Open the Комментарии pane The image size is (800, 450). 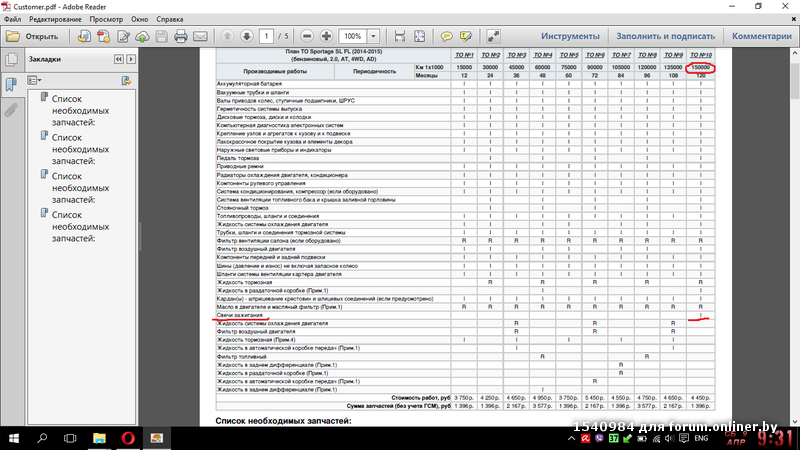click(x=762, y=36)
